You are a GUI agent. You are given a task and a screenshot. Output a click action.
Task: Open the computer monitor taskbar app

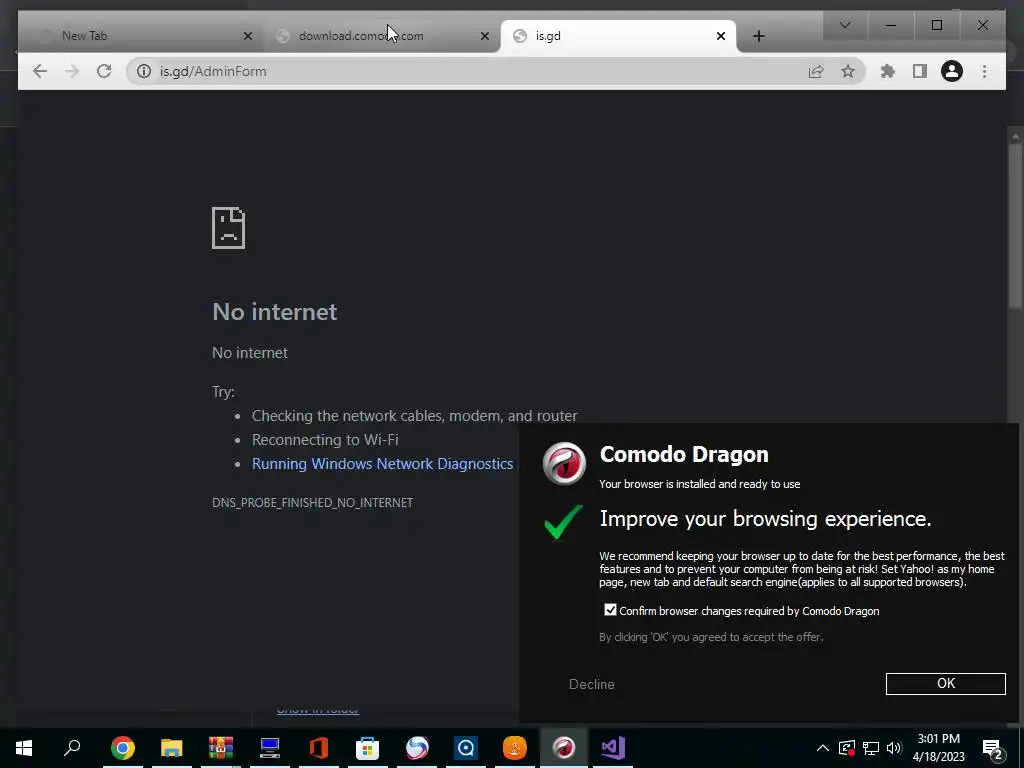point(270,748)
